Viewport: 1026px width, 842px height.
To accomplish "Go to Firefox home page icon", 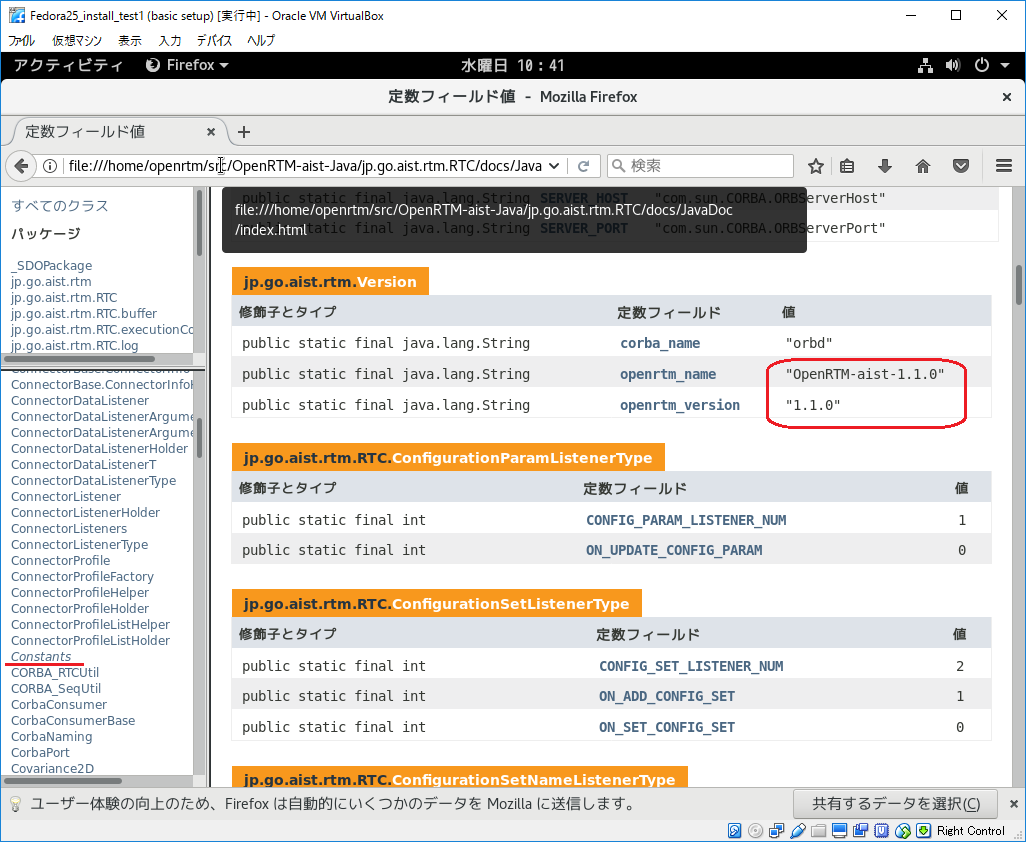I will pyautogui.click(x=923, y=166).
